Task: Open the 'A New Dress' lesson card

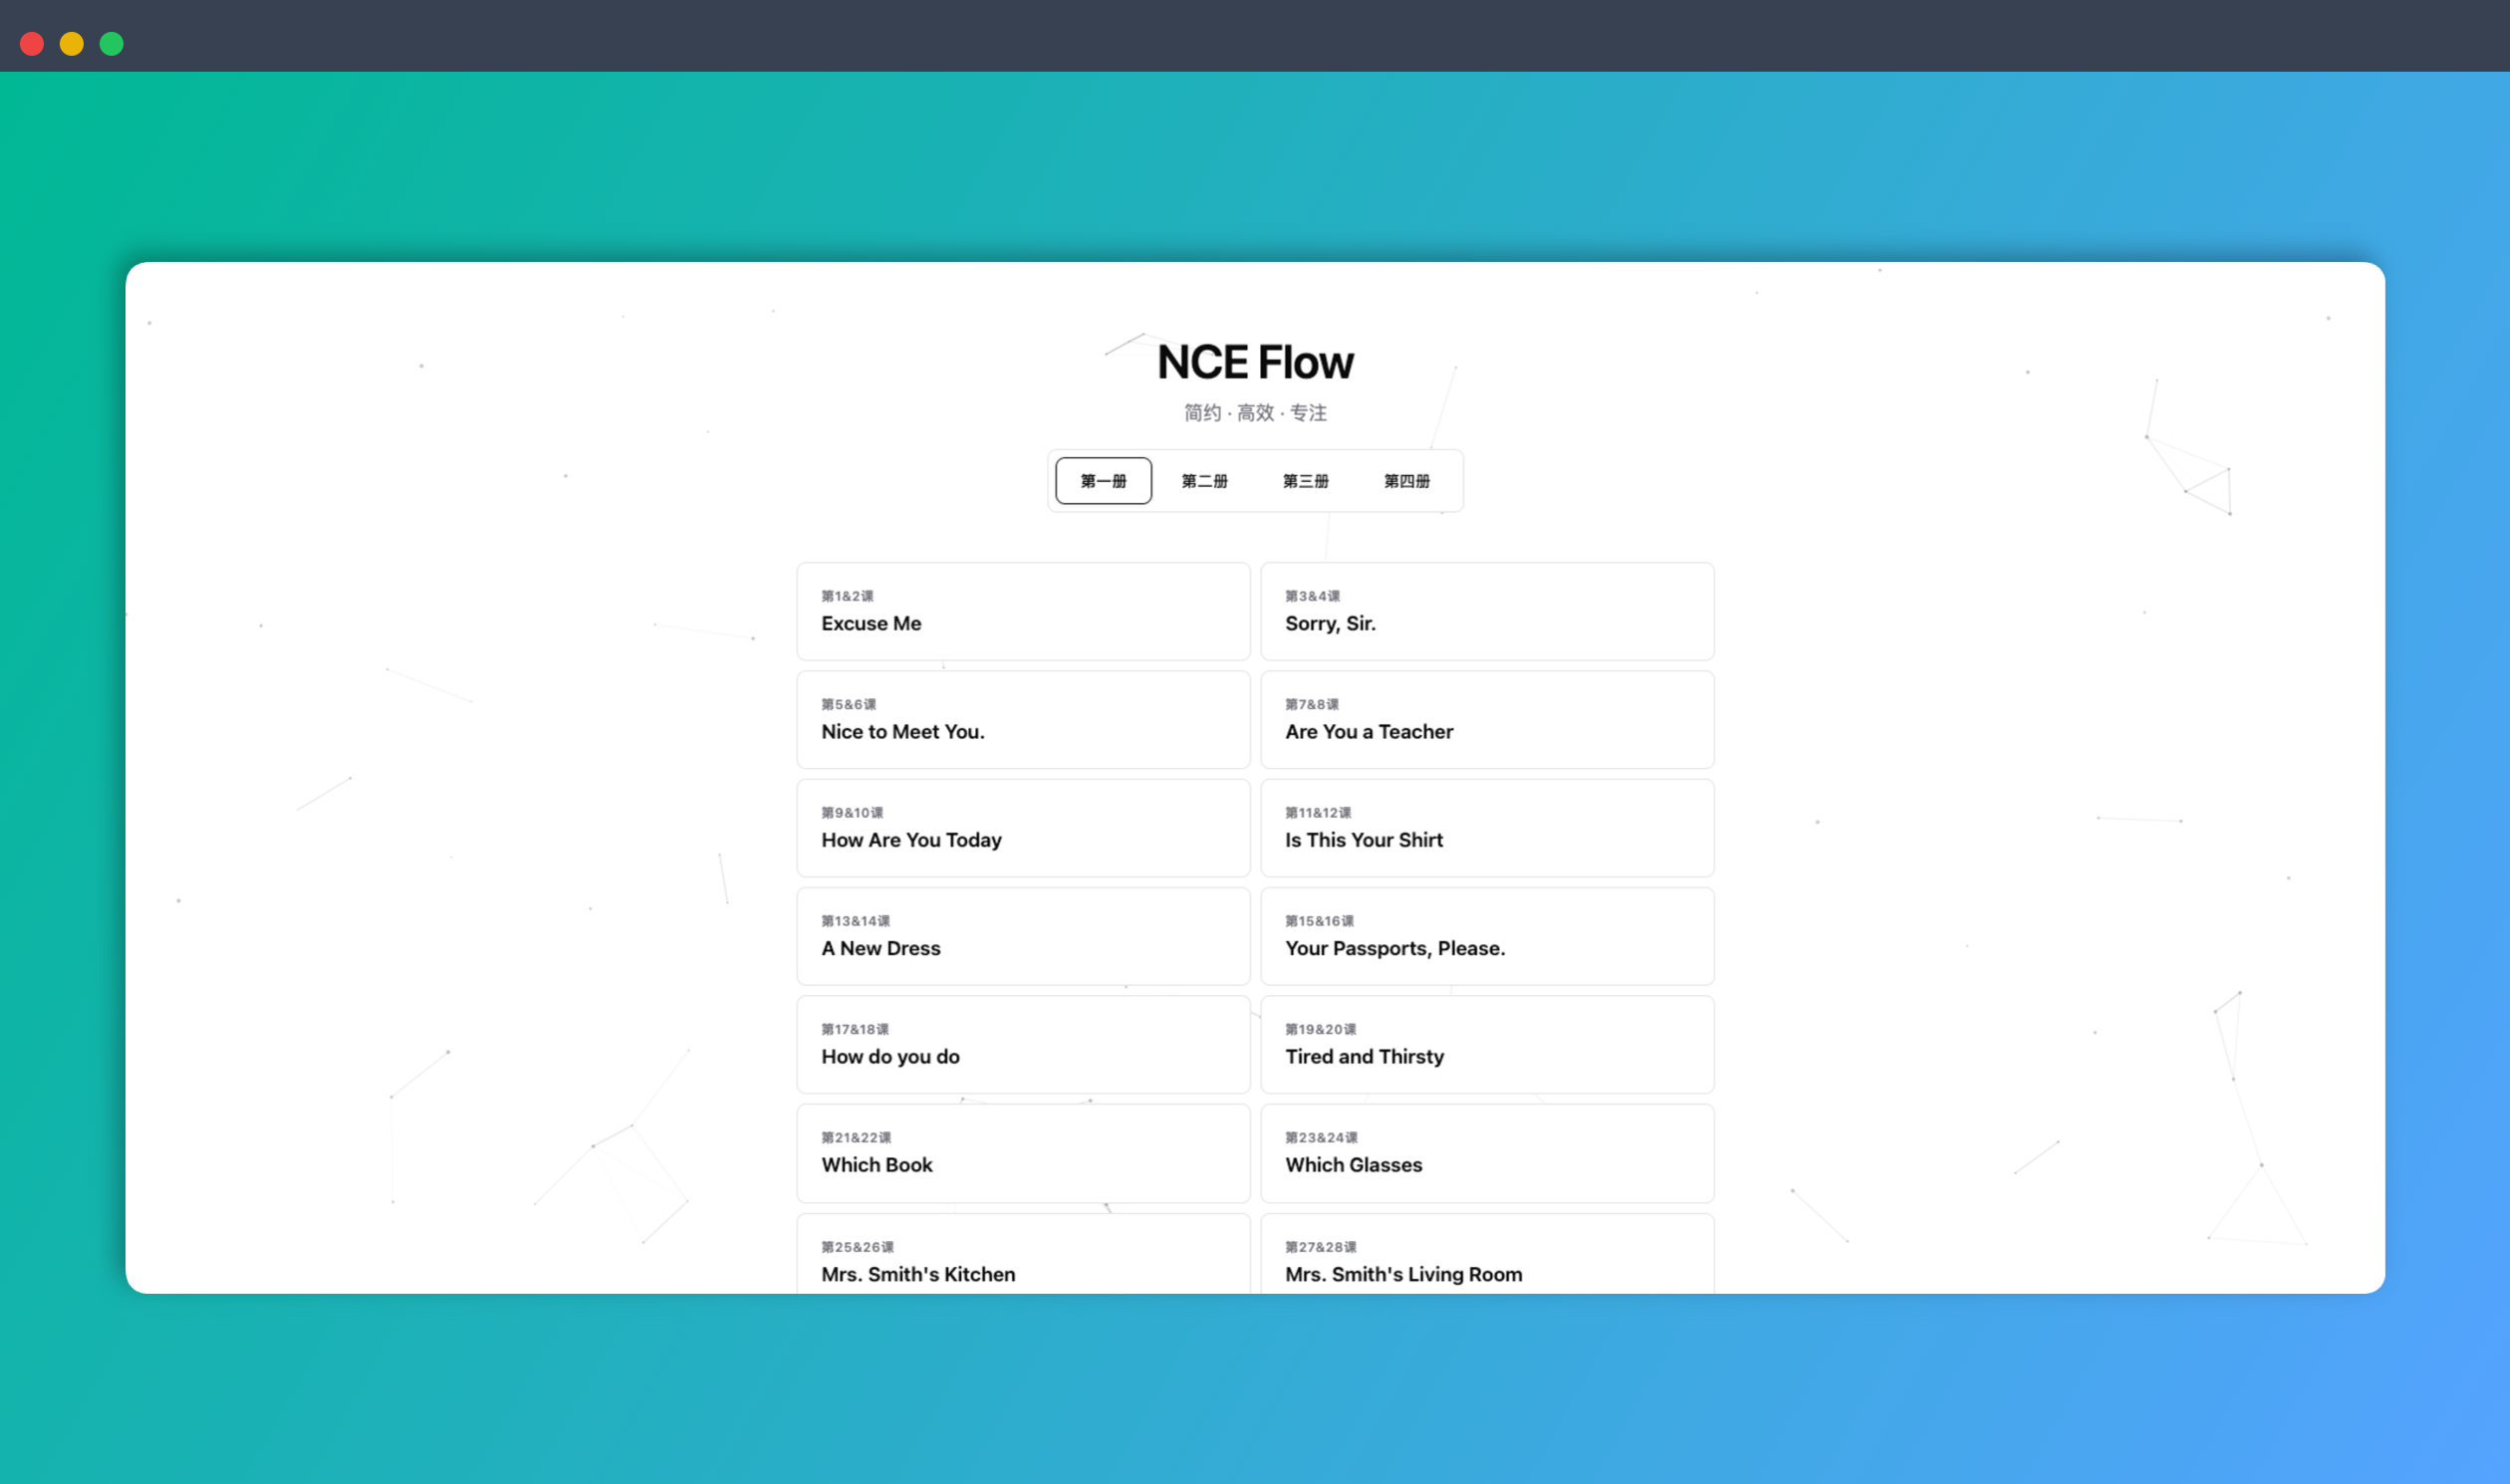Action: pos(1023,936)
